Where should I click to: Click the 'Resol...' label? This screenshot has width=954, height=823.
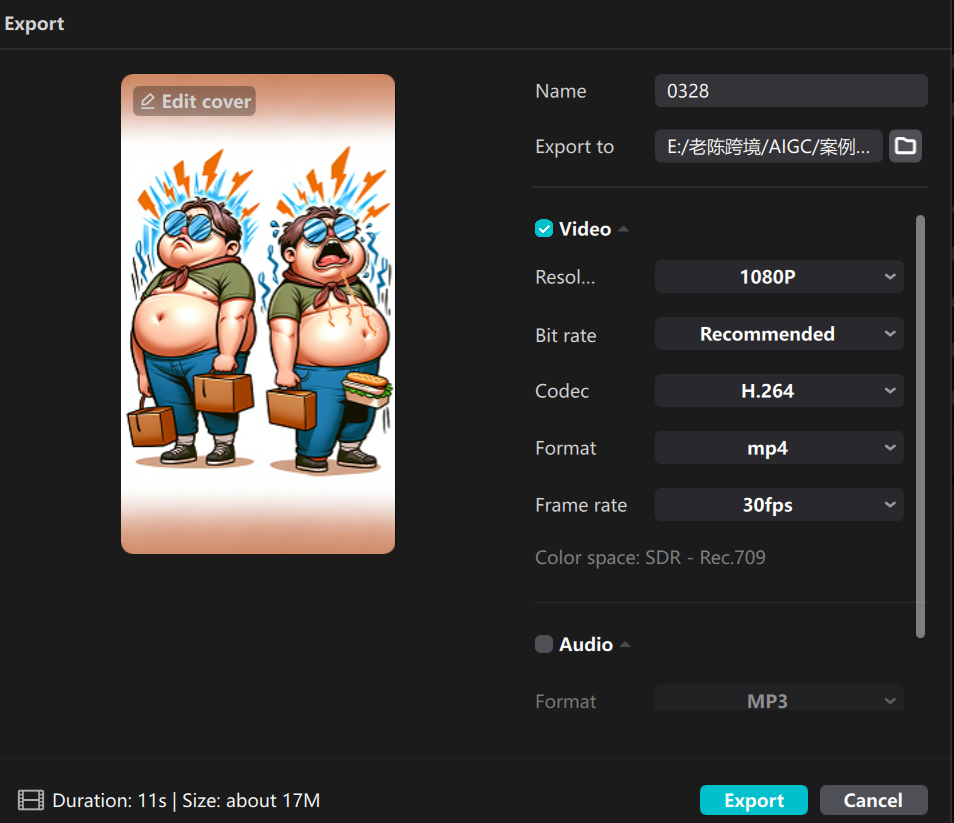click(x=565, y=277)
